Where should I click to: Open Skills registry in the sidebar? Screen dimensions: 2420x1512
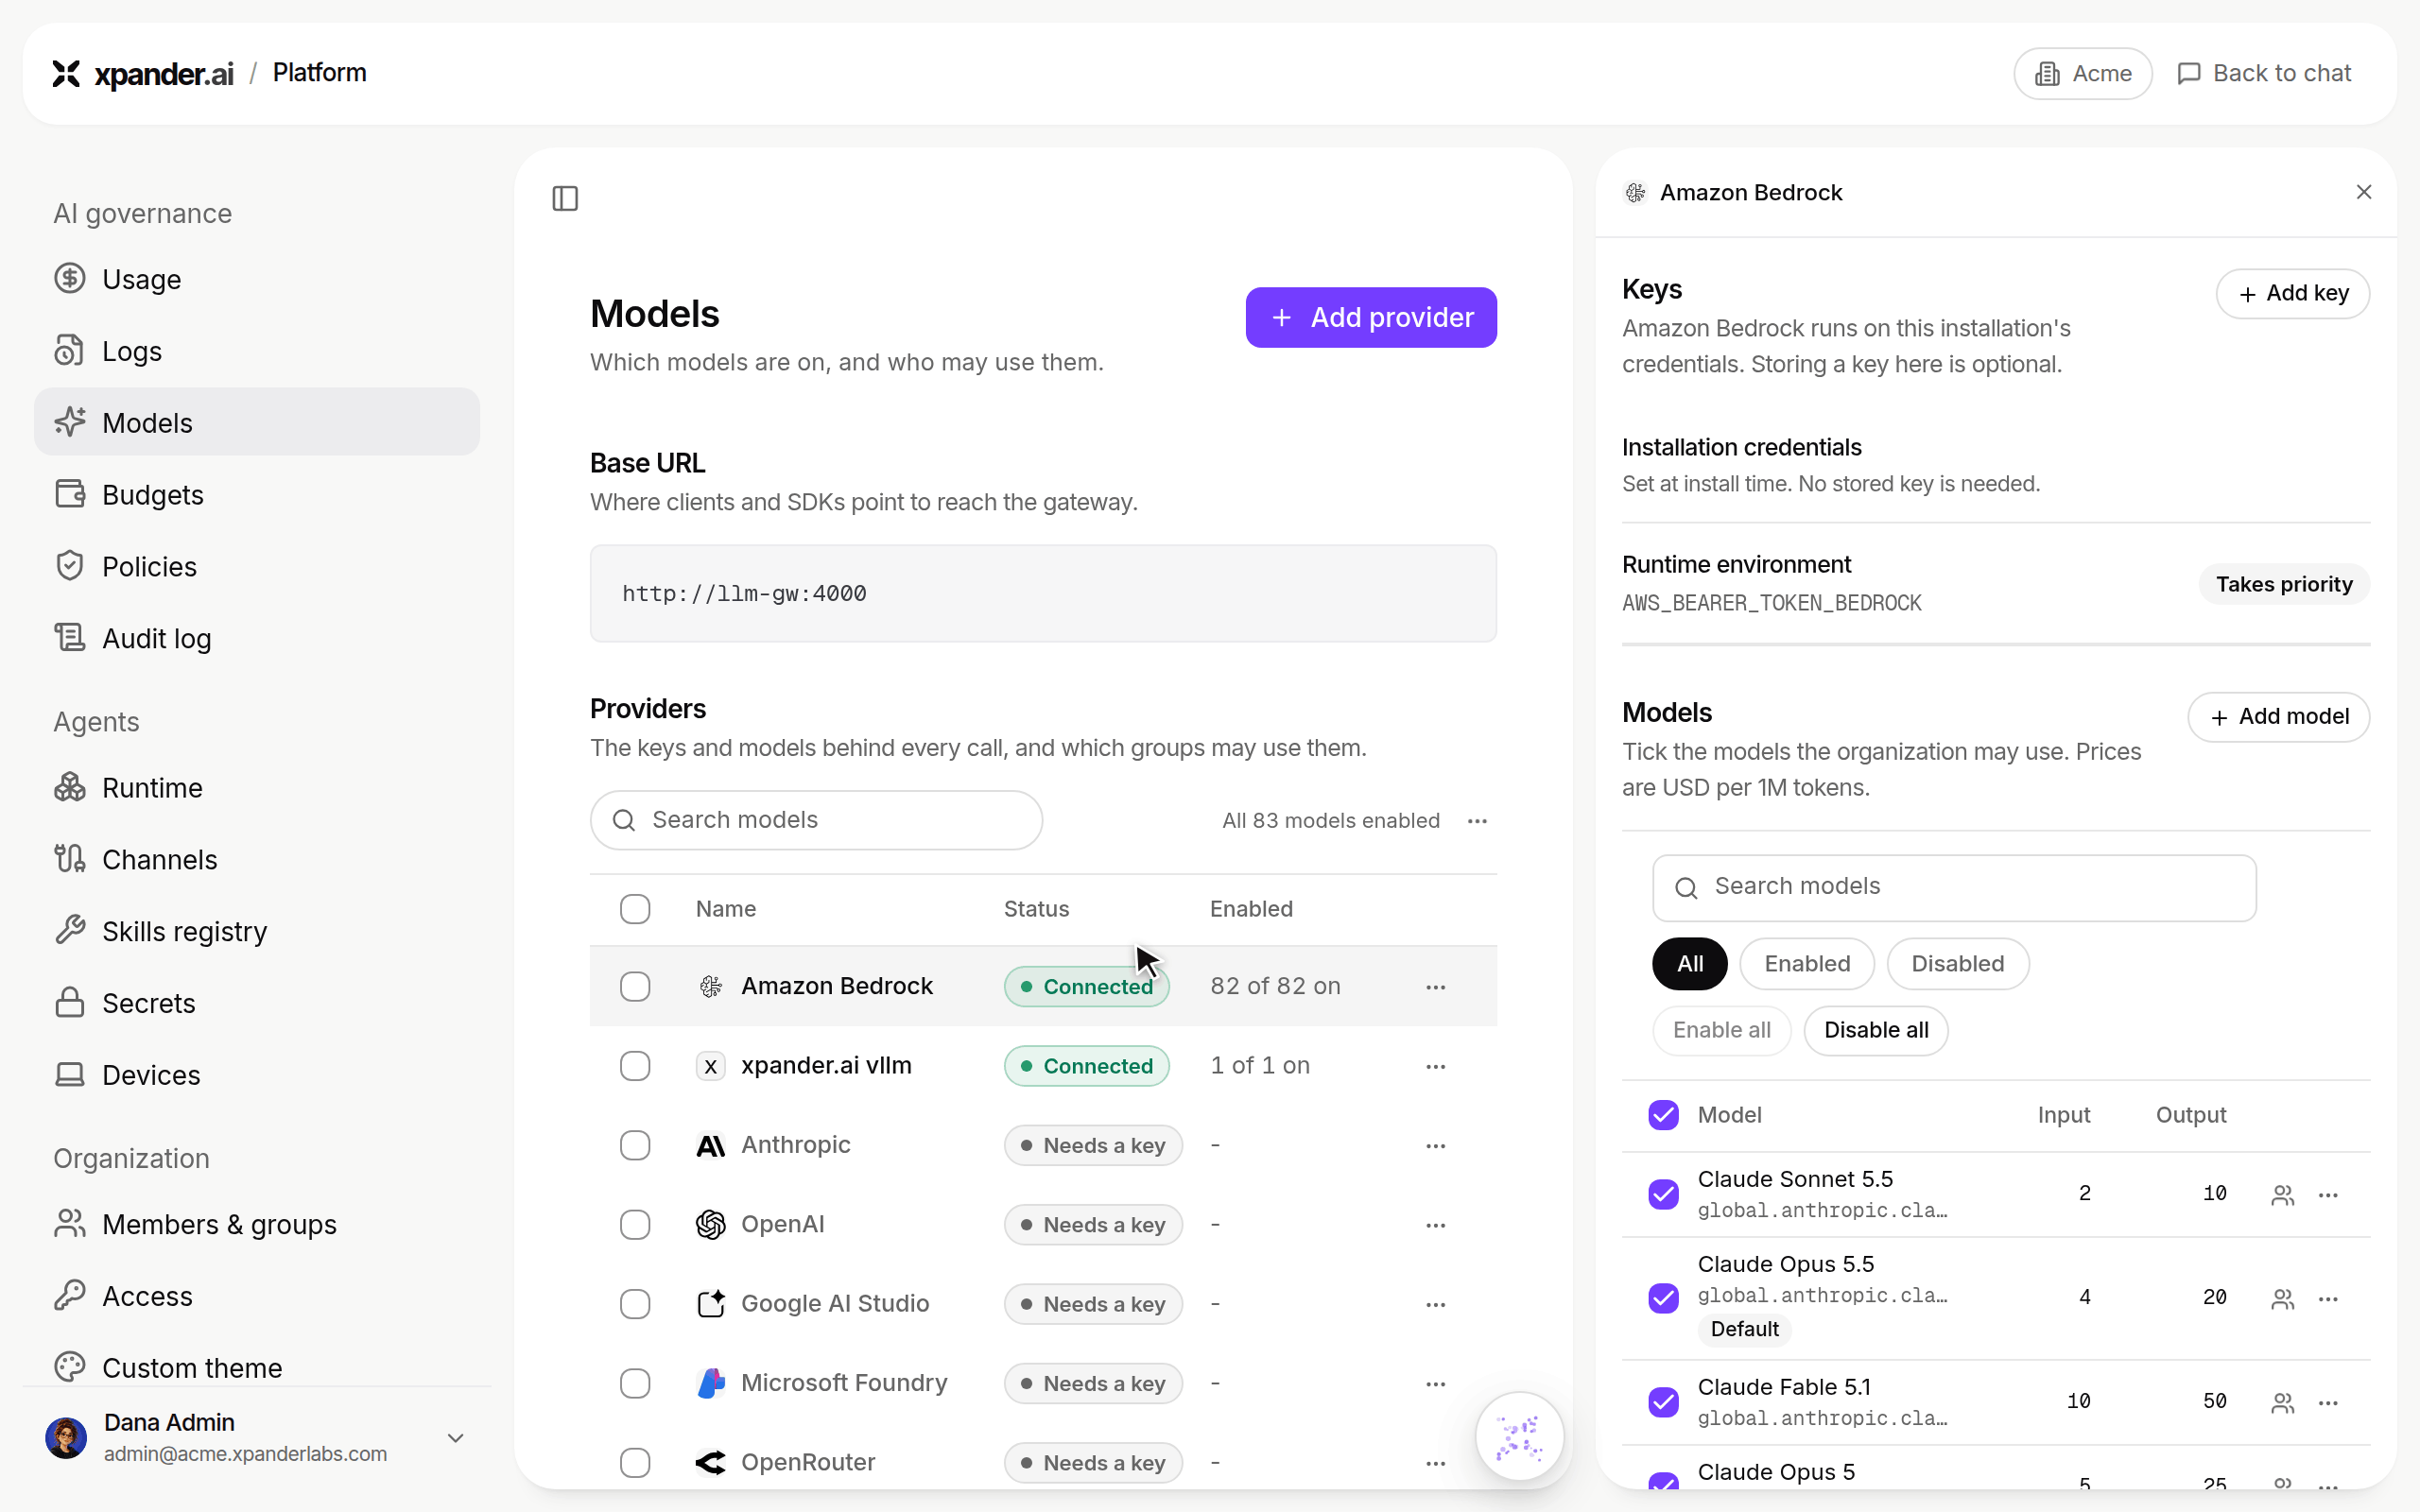257,931
